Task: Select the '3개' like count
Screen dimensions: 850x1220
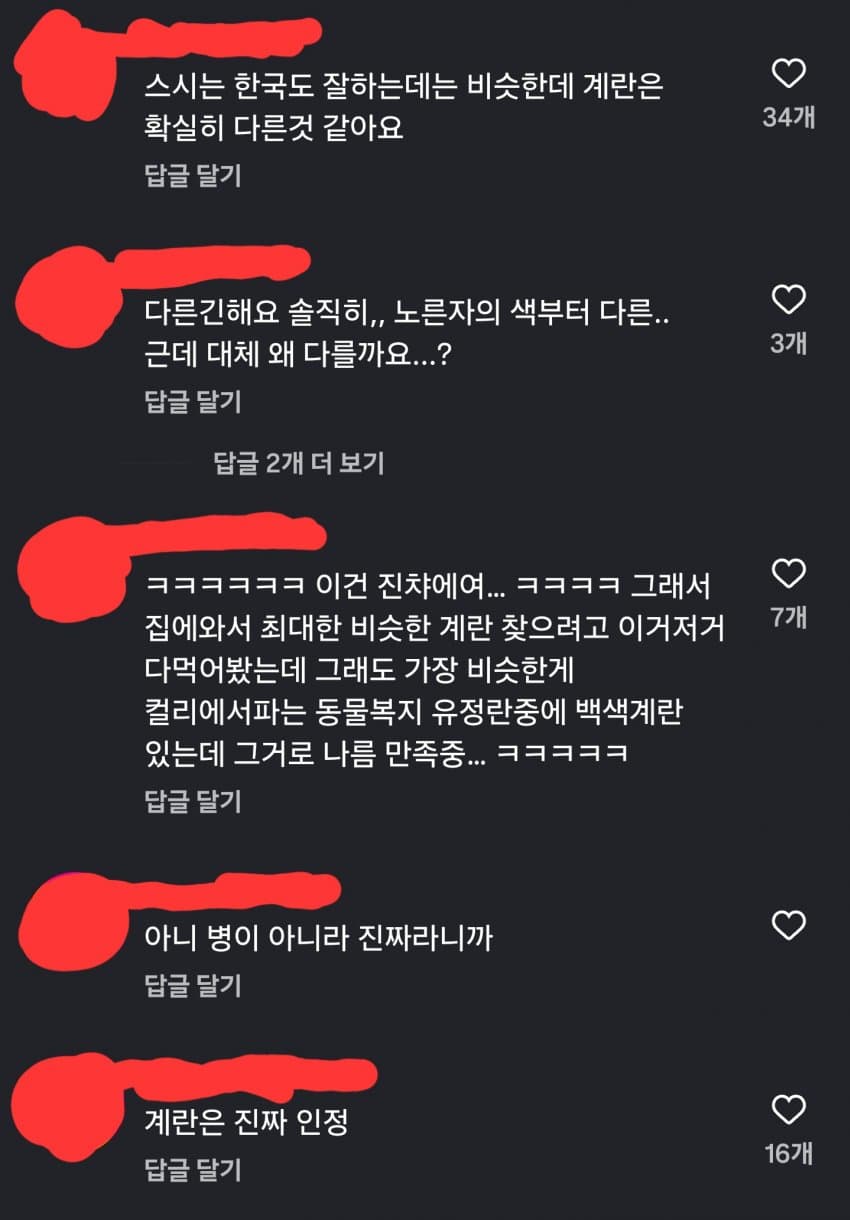Action: coord(789,343)
